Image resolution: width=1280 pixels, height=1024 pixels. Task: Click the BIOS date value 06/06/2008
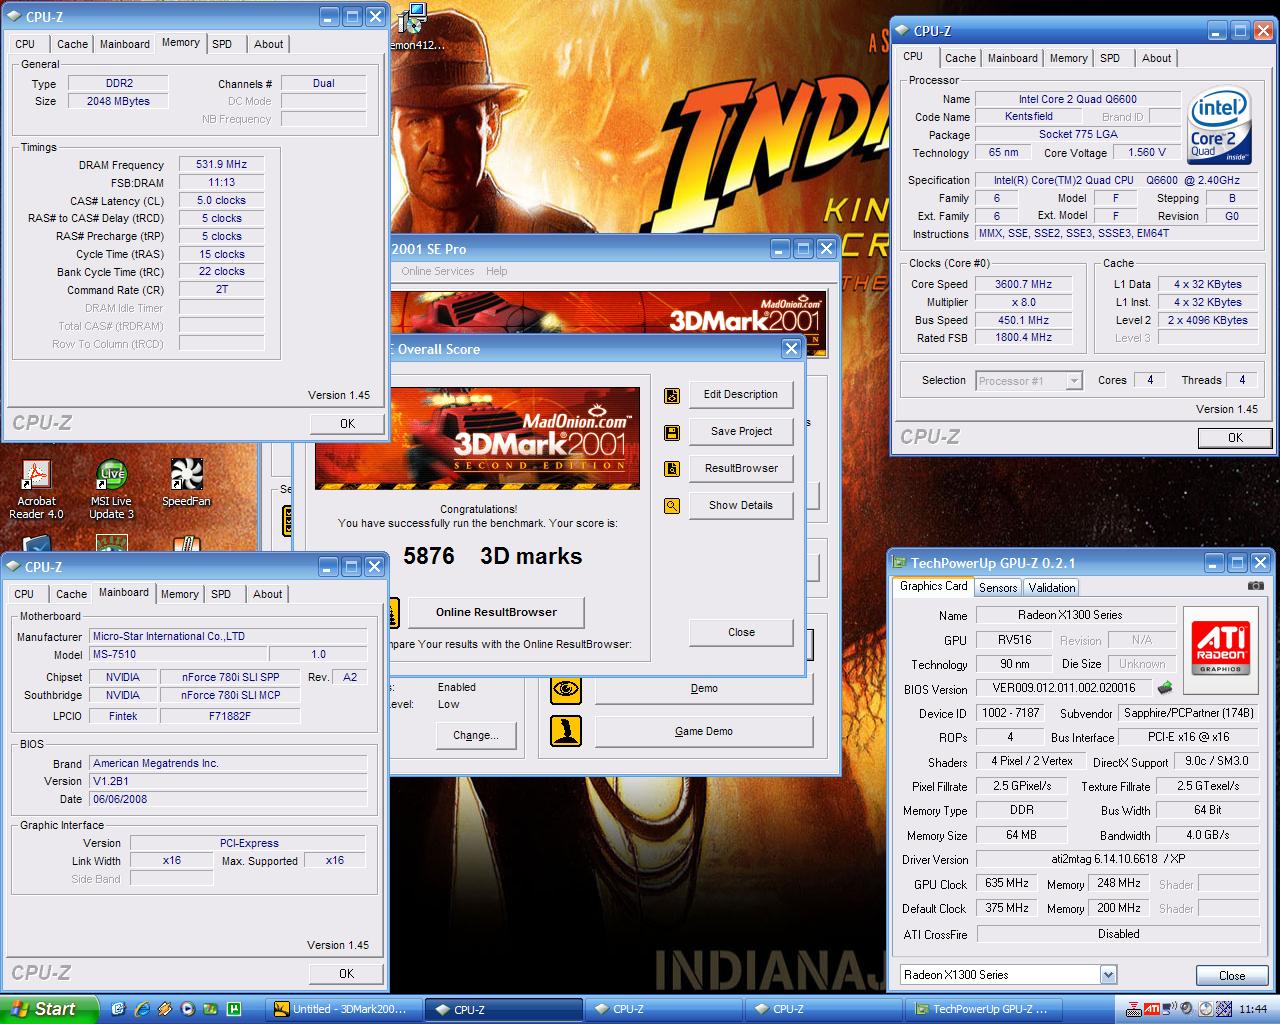[228, 800]
